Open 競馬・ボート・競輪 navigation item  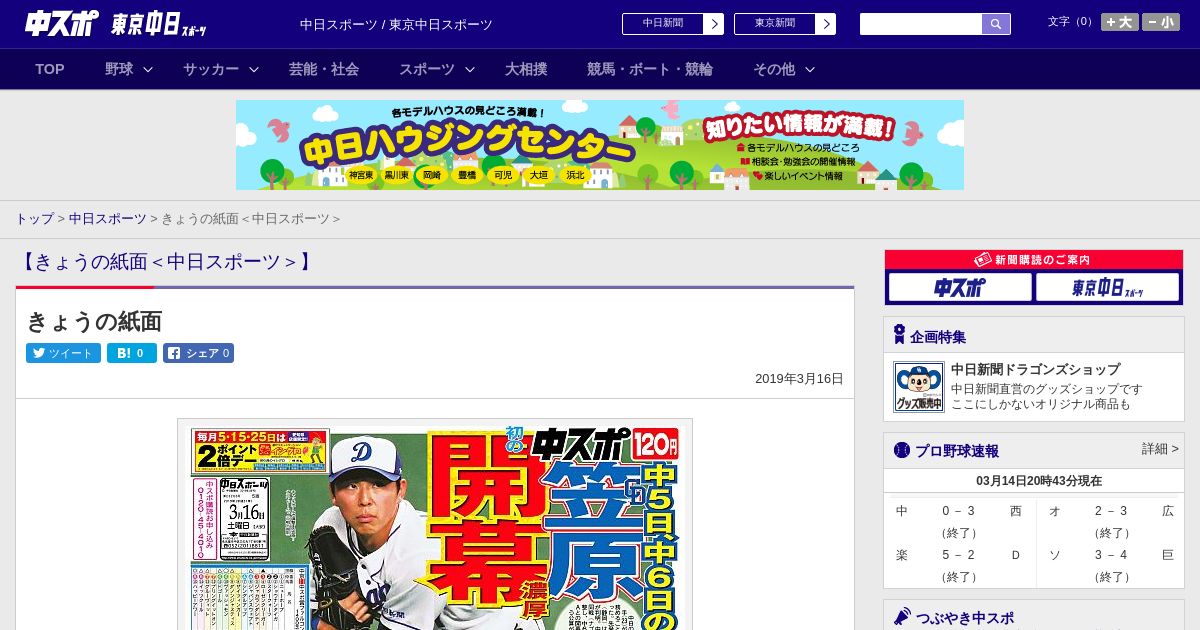(650, 69)
